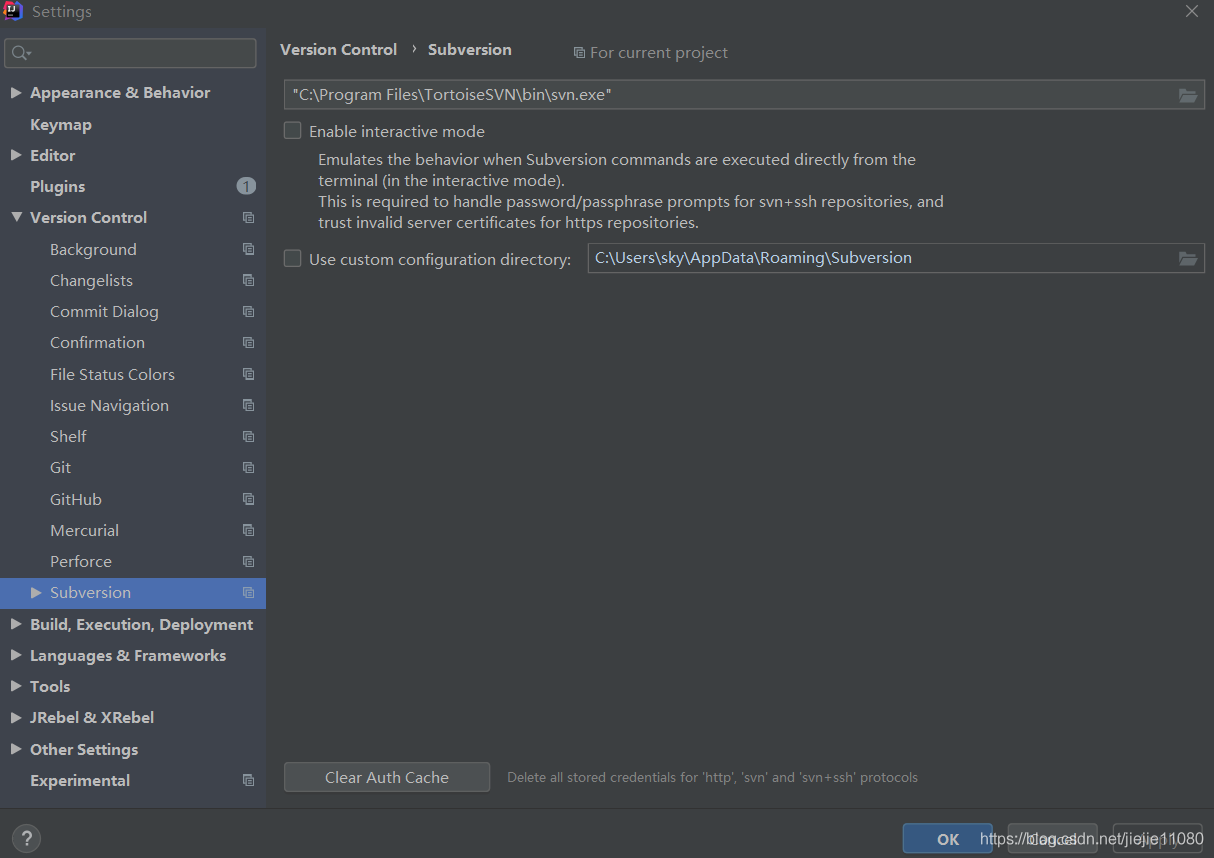This screenshot has width=1214, height=858.
Task: Browse for svn.exe path via folder icon
Action: (1188, 95)
